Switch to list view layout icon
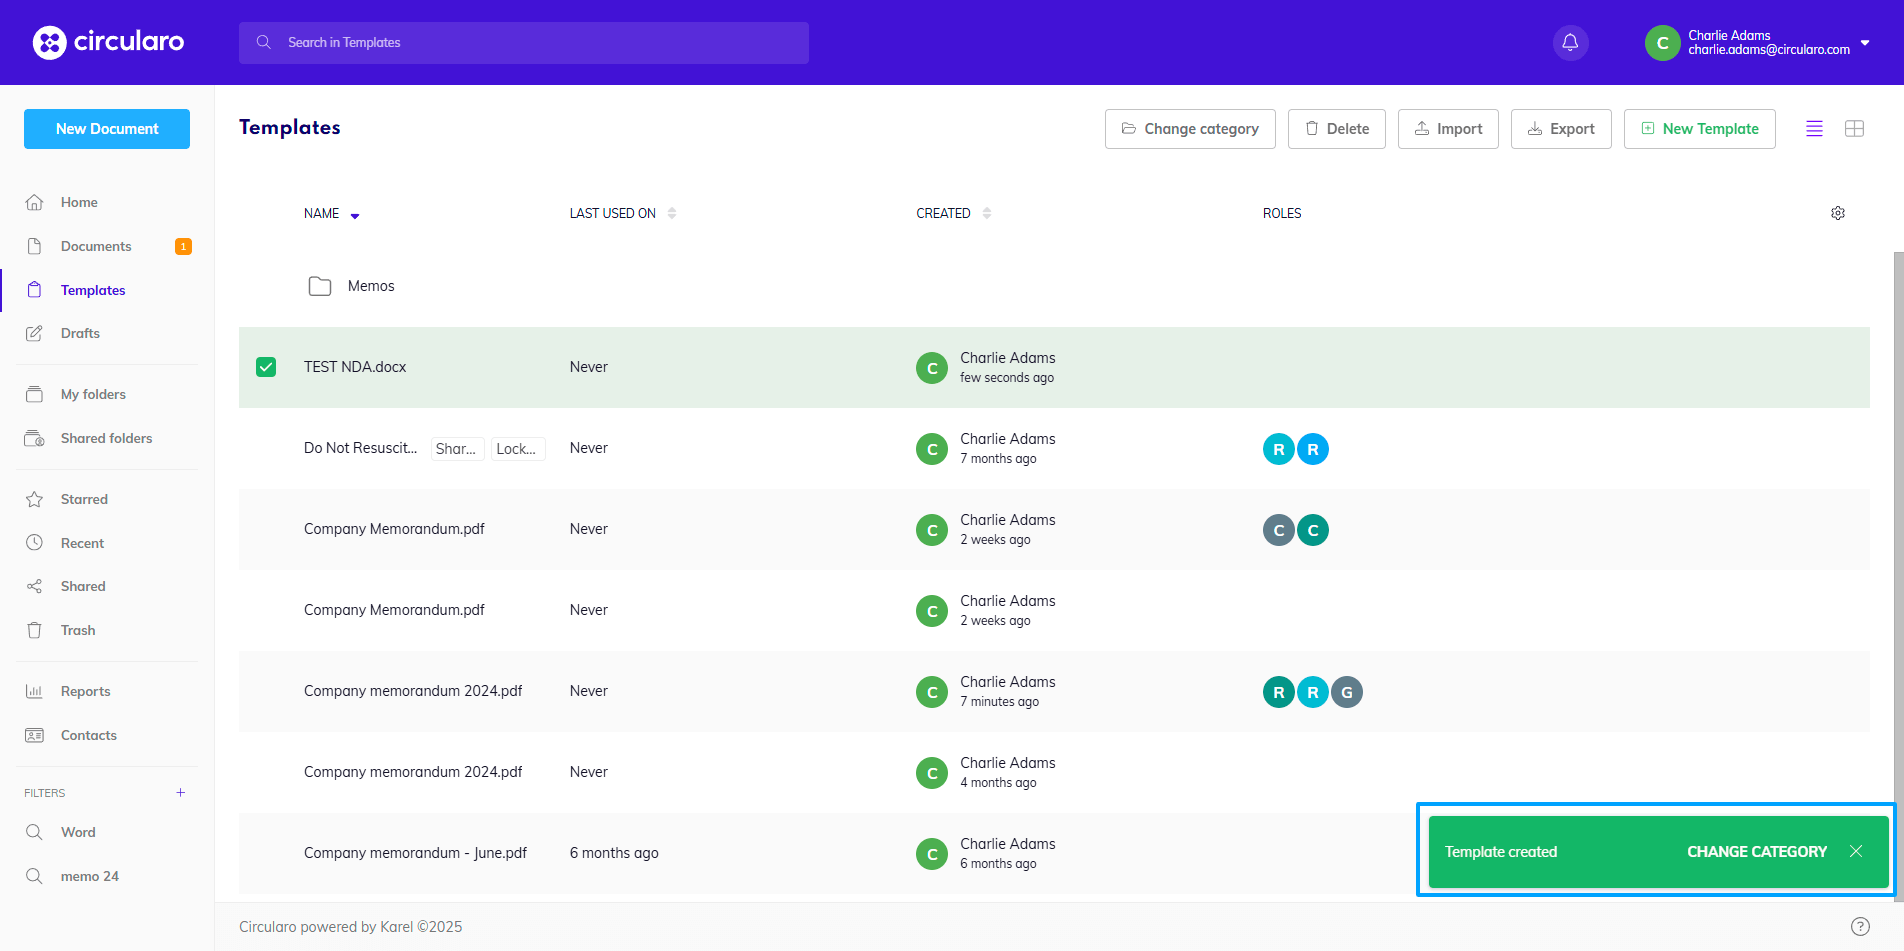 click(1814, 129)
